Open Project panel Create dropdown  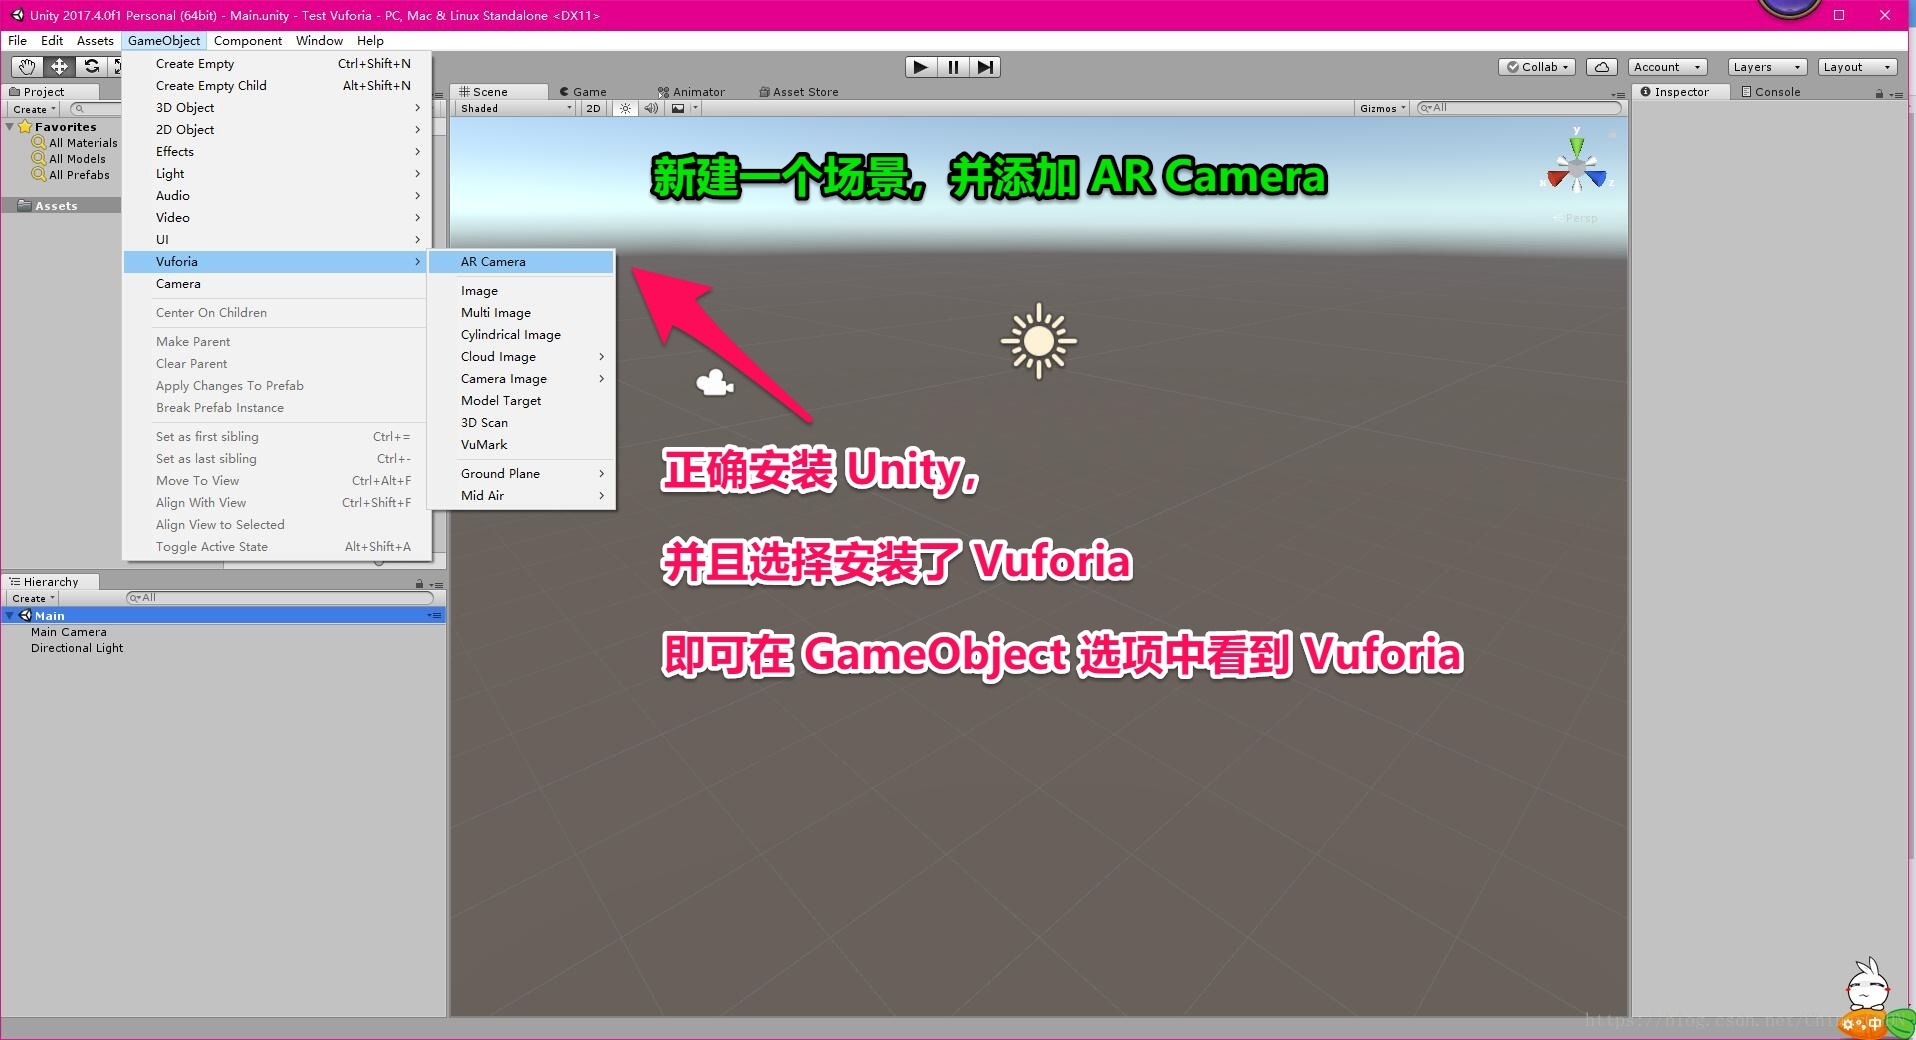click(x=34, y=109)
